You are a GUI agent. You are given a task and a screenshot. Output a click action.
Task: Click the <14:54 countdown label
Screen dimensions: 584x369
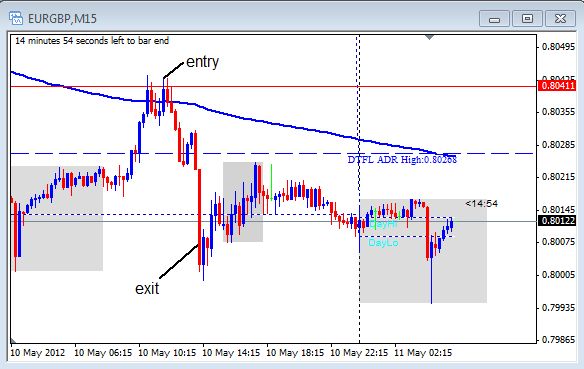tap(481, 204)
